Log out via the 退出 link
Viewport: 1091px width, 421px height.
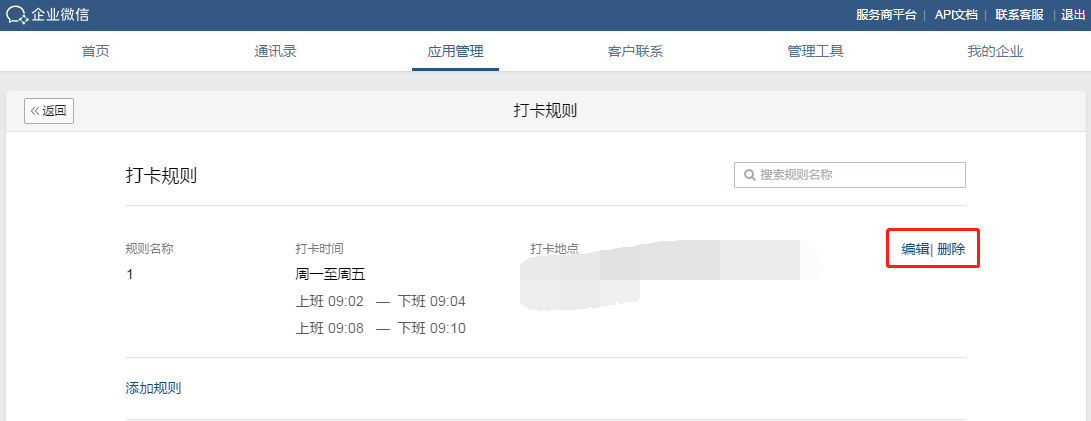click(1074, 14)
